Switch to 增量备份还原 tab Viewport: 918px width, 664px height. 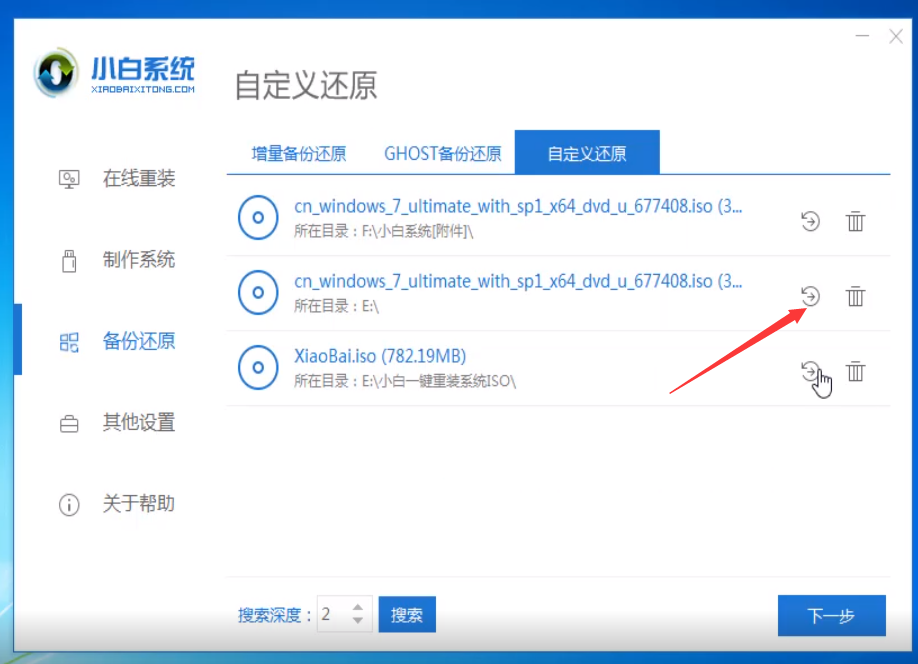(x=298, y=154)
